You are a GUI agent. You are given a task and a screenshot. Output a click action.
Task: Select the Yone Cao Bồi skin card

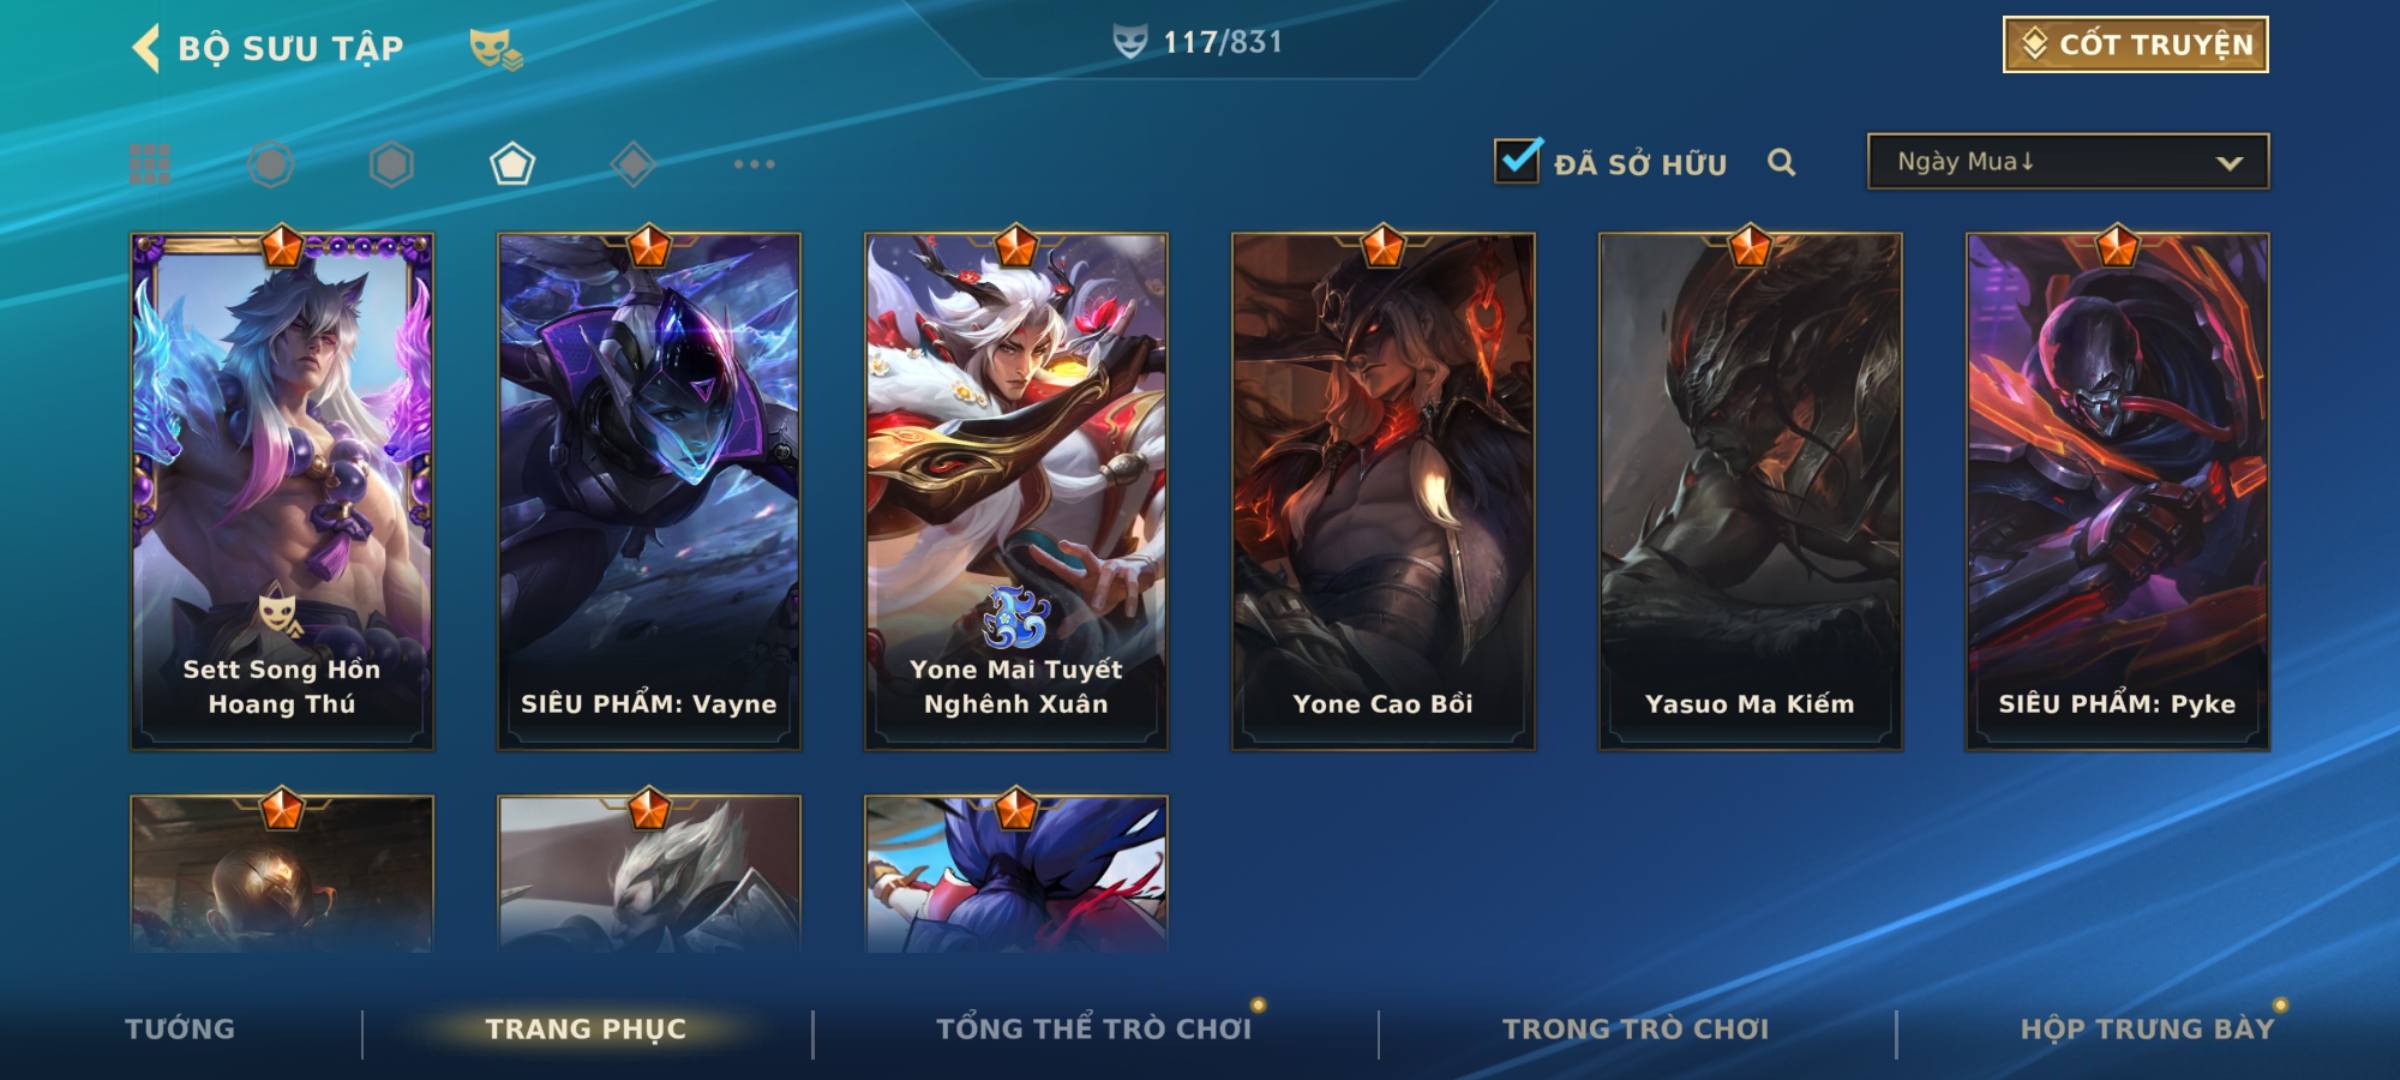pyautogui.click(x=1383, y=490)
